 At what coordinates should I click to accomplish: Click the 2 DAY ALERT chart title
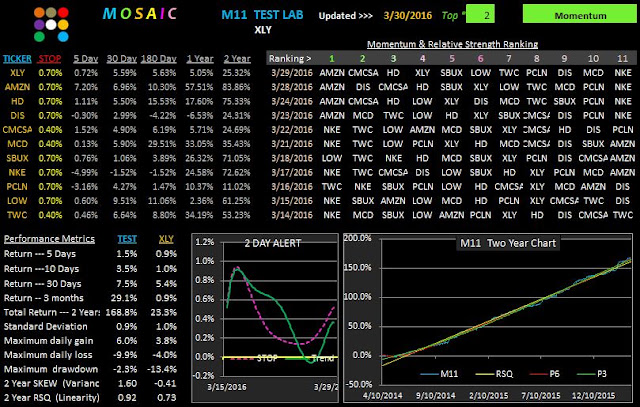click(x=273, y=243)
